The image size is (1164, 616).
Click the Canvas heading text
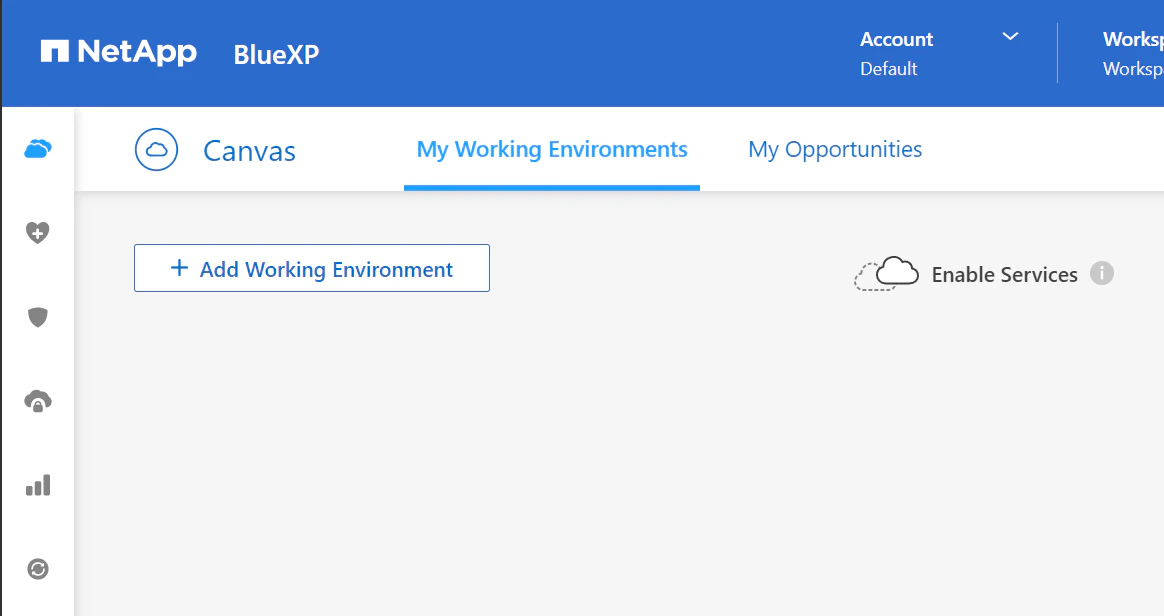[x=249, y=151]
